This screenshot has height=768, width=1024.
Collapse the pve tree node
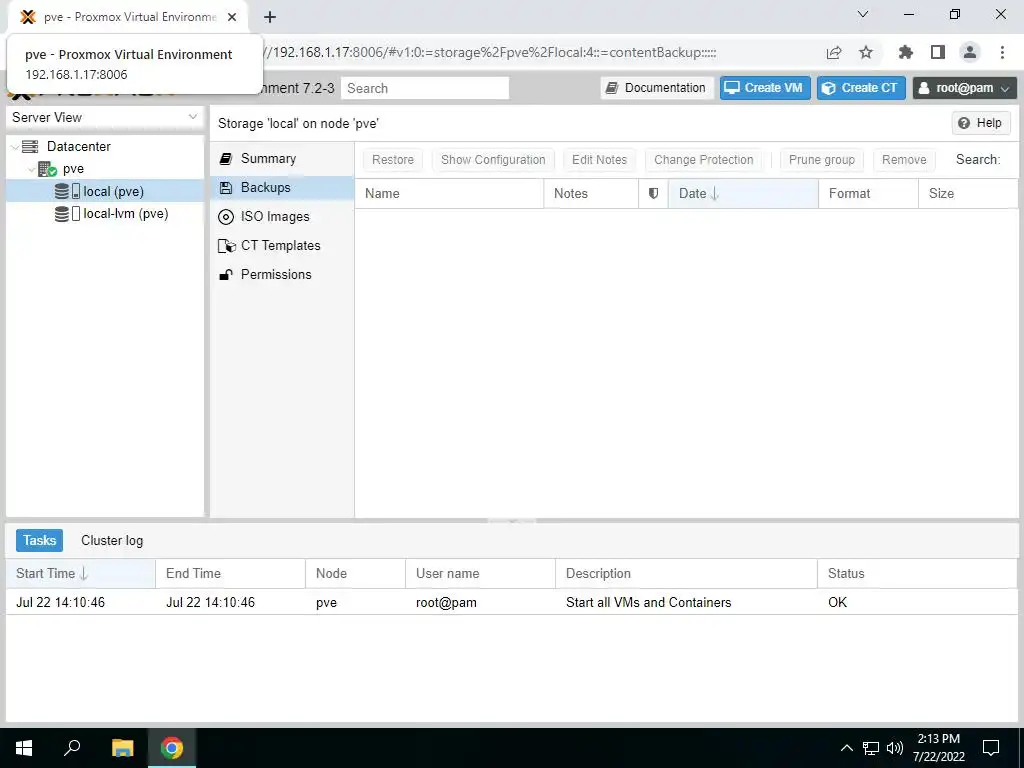coord(31,169)
